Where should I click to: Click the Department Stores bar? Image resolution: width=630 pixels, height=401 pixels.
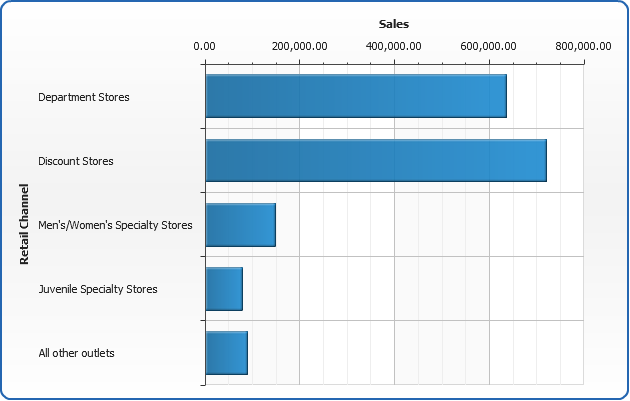click(x=356, y=96)
